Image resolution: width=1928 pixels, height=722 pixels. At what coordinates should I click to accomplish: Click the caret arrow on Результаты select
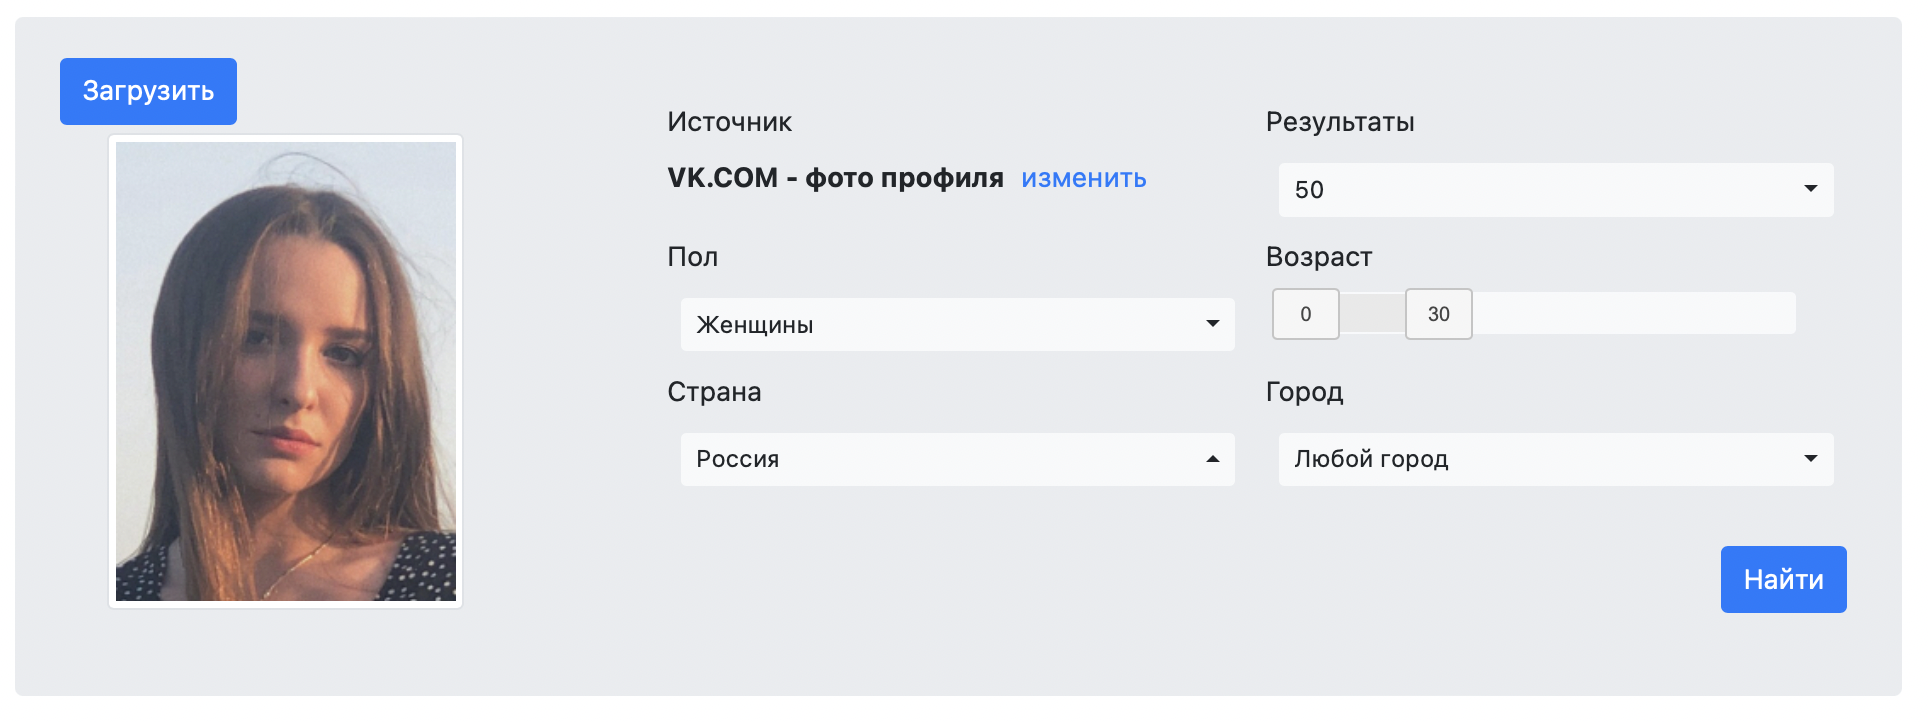pyautogui.click(x=1810, y=189)
